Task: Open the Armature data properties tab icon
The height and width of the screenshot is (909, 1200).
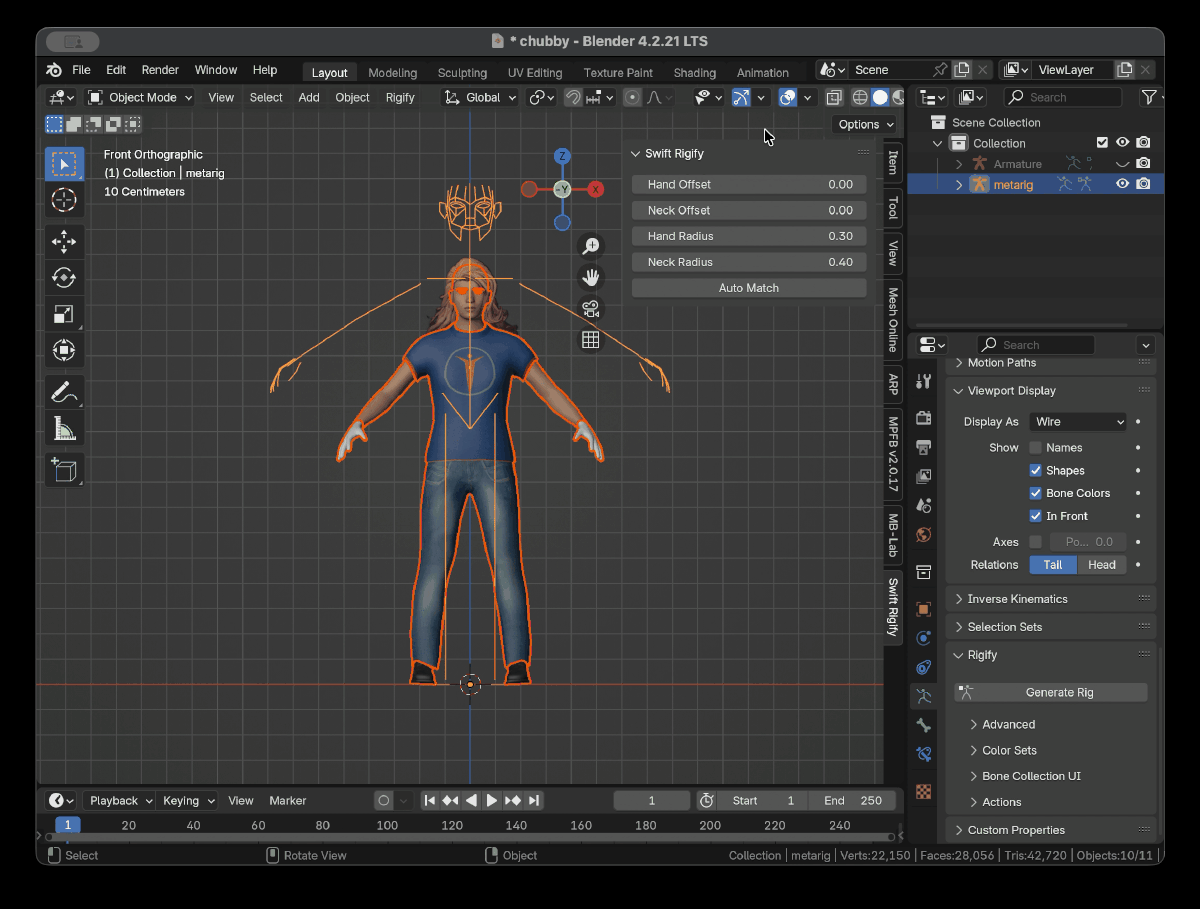Action: click(924, 696)
